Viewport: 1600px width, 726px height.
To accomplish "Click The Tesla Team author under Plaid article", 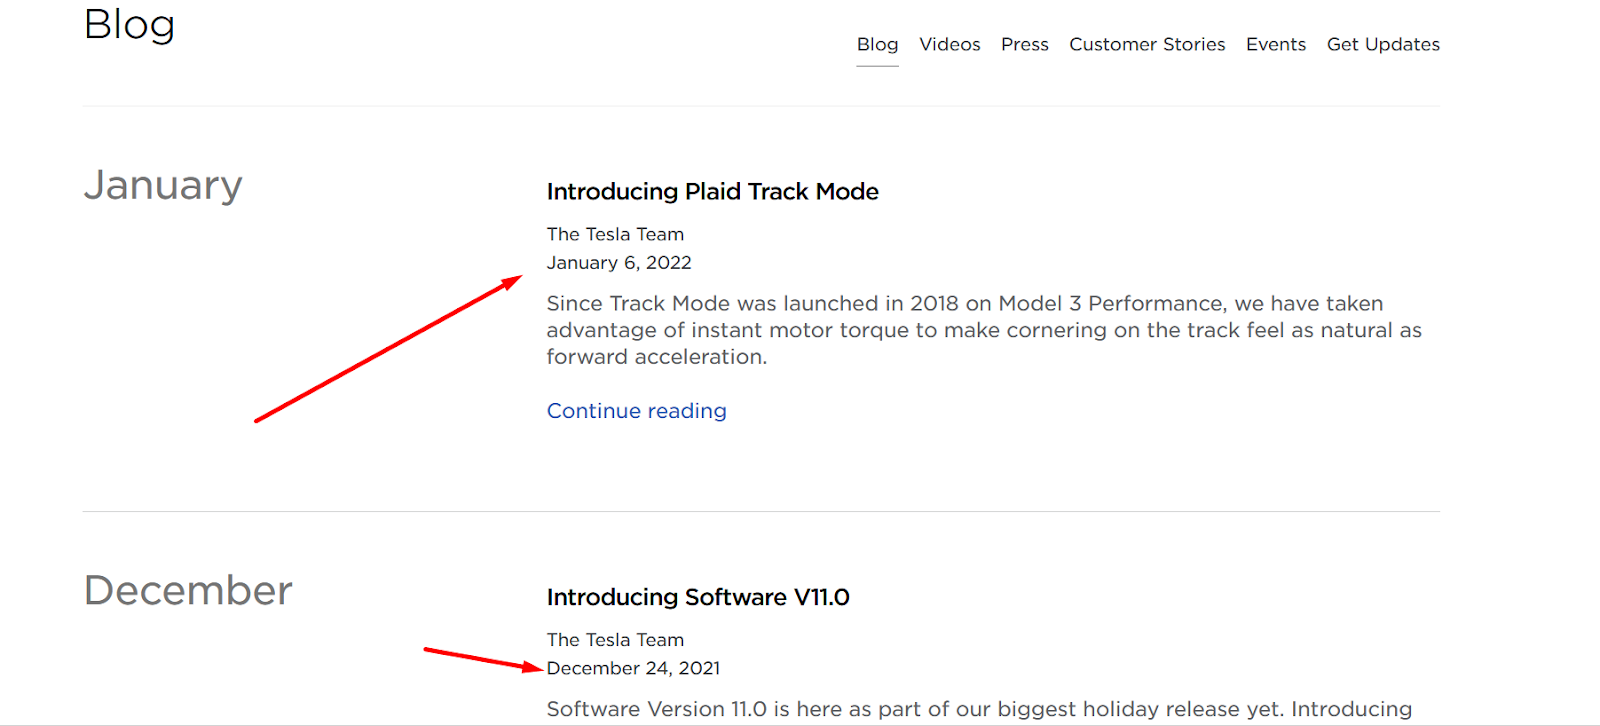I will 615,234.
